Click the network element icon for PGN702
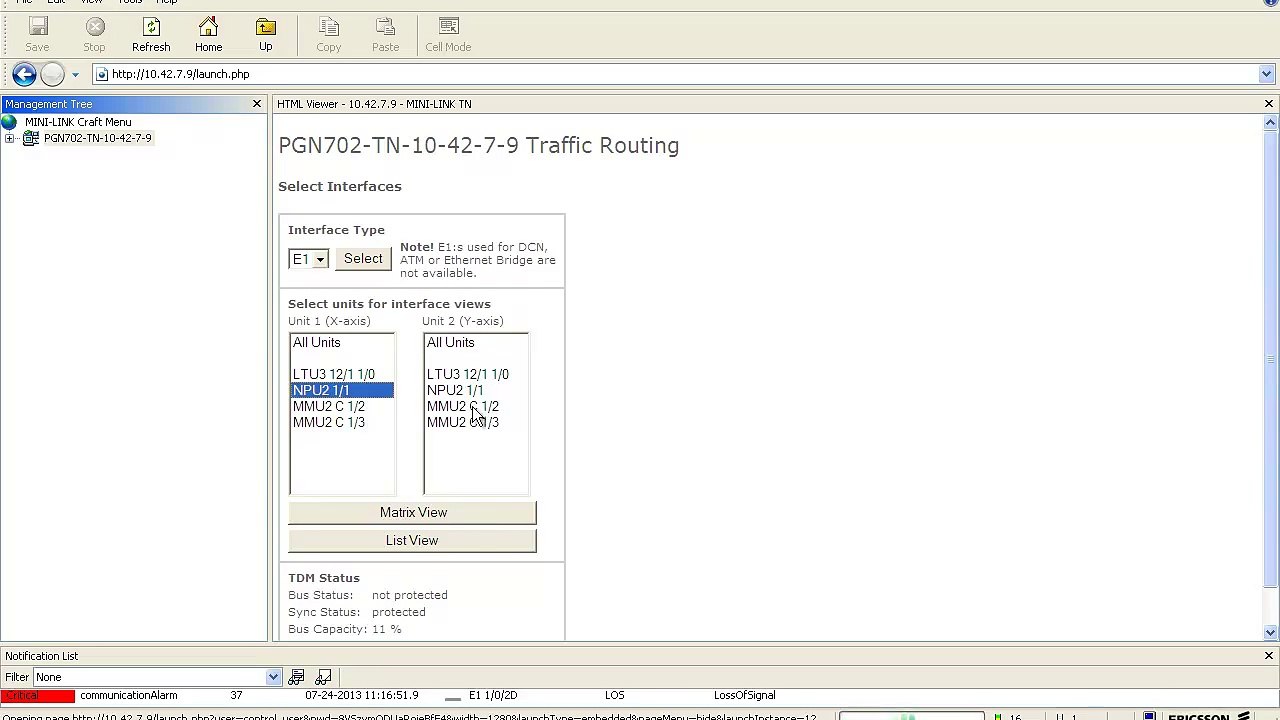The height and width of the screenshot is (720, 1280). tap(31, 138)
